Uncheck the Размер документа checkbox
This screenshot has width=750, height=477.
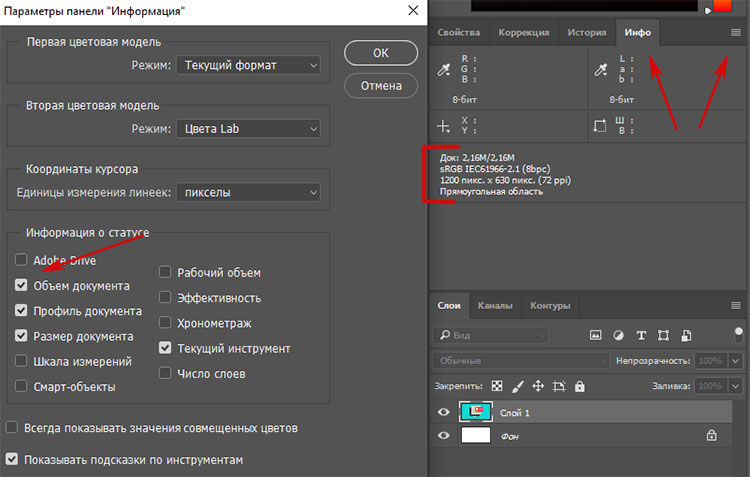pyautogui.click(x=21, y=336)
